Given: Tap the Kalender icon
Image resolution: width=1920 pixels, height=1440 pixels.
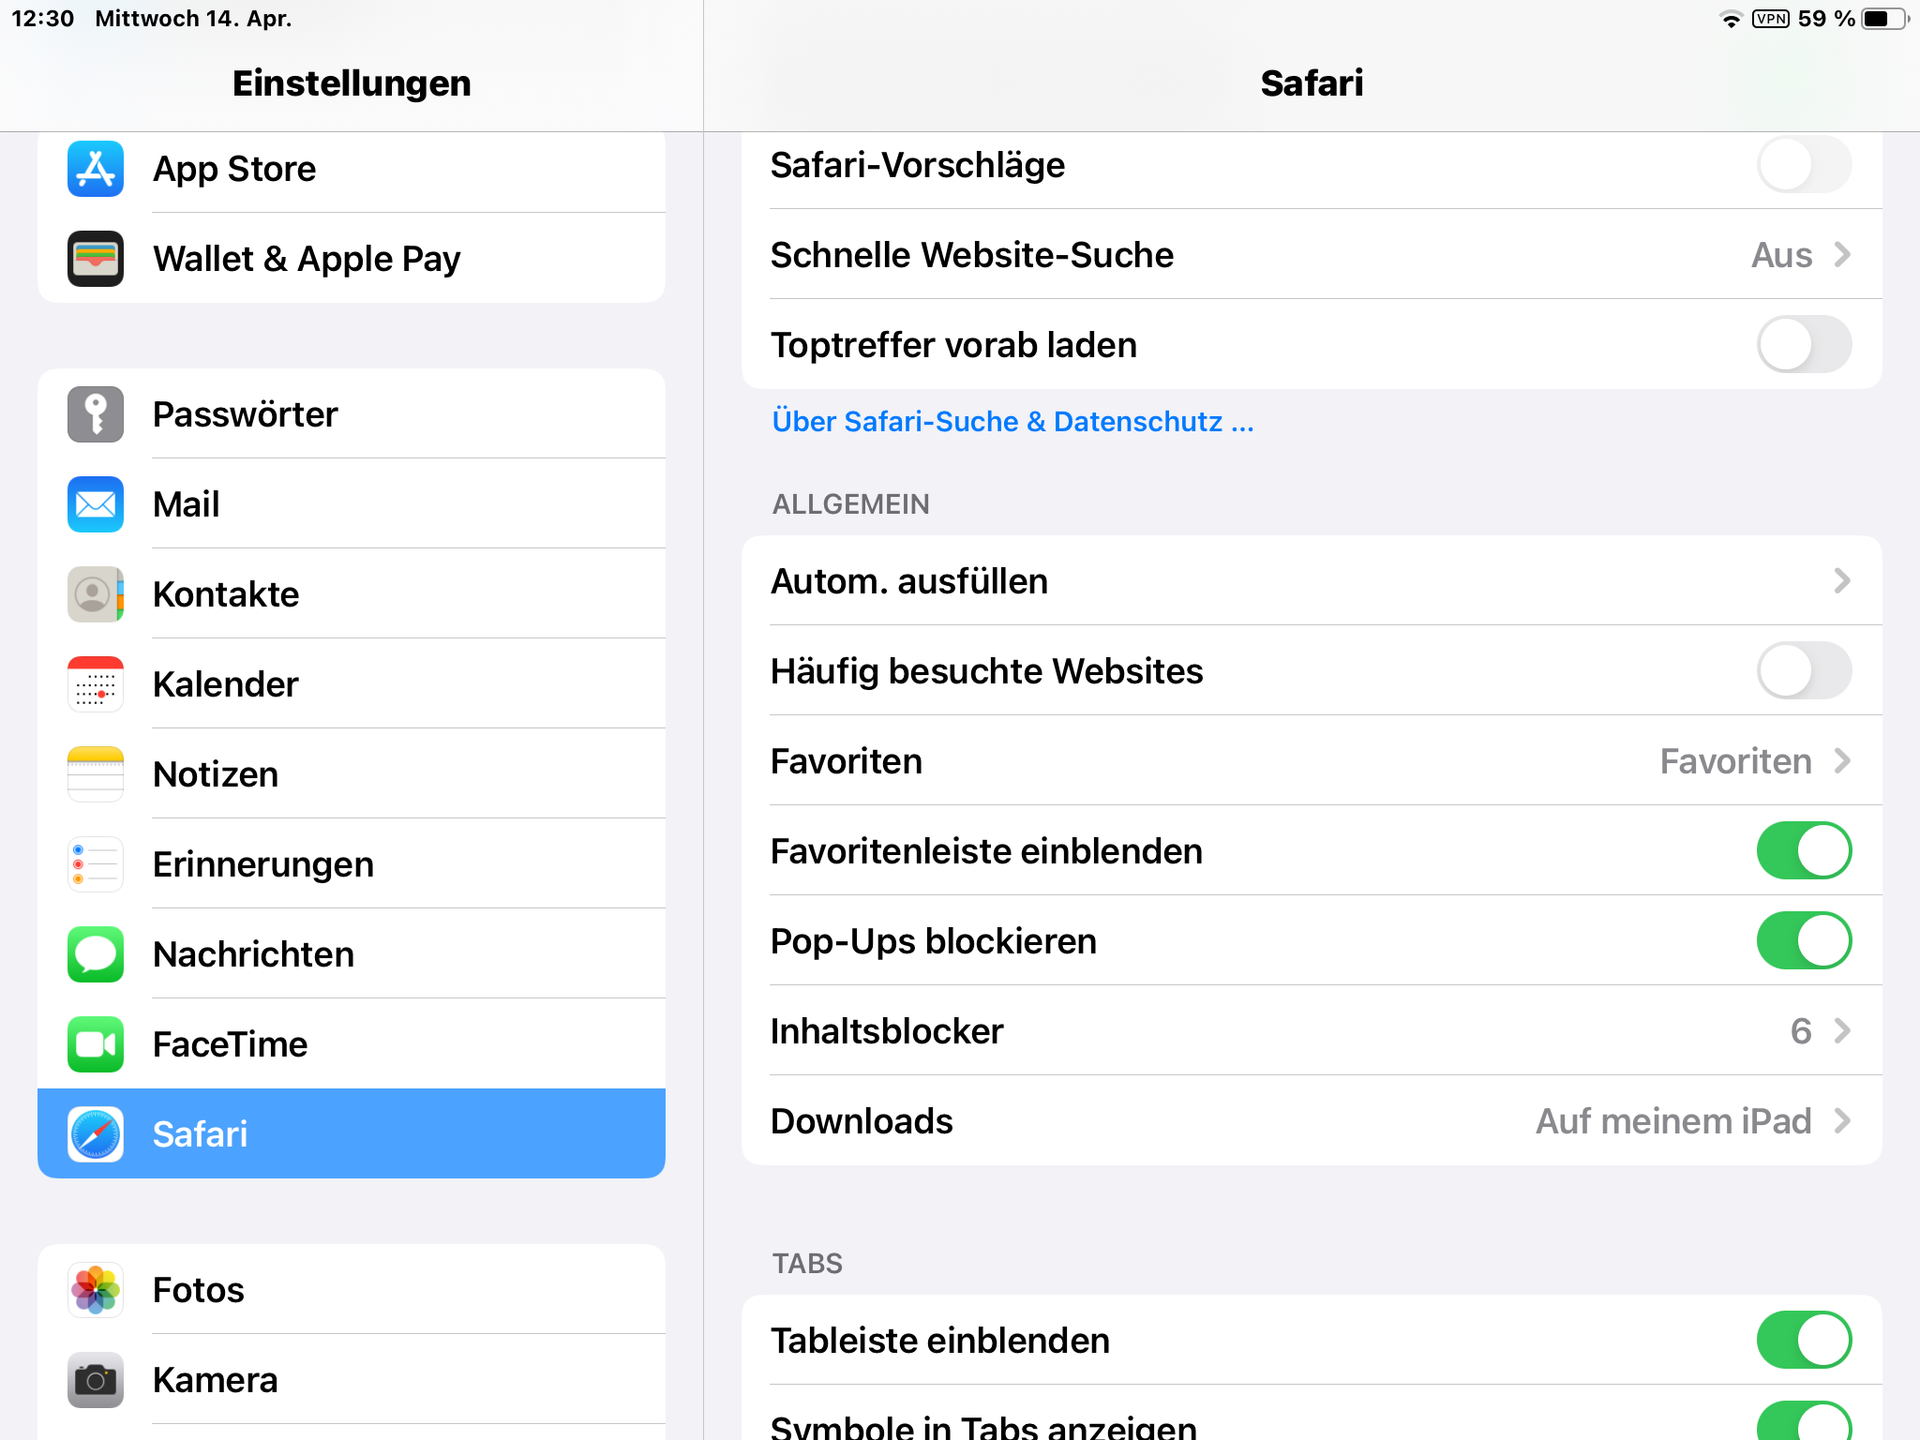Looking at the screenshot, I should click(x=95, y=684).
